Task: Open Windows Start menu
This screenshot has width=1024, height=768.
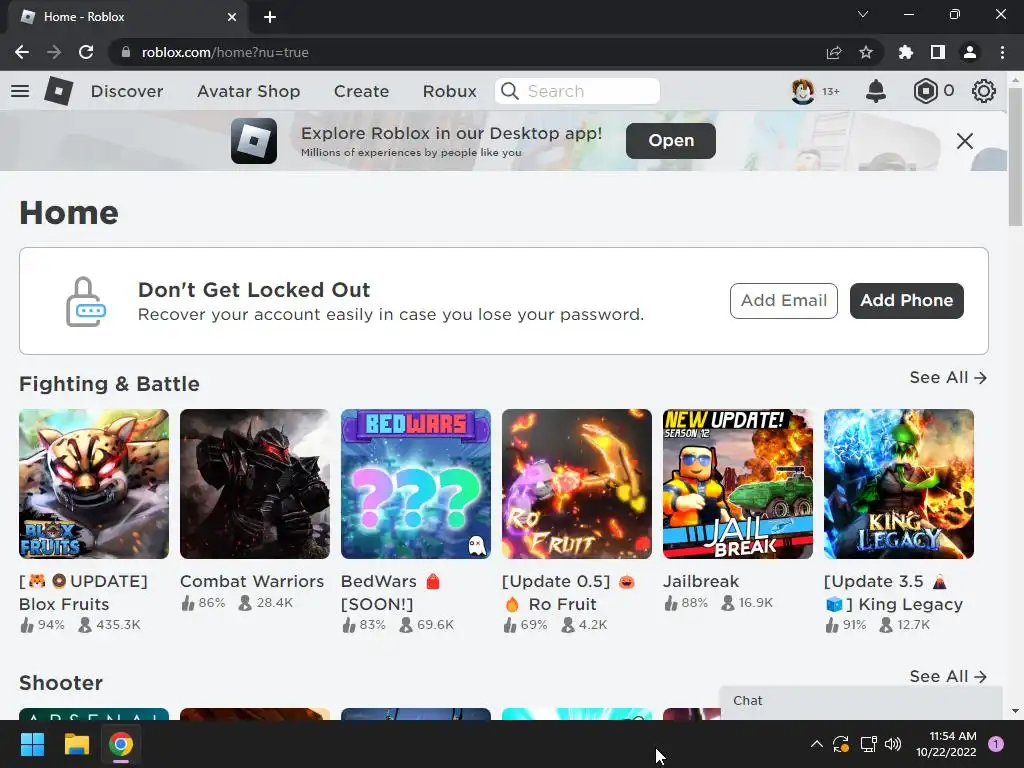Action: pyautogui.click(x=32, y=744)
